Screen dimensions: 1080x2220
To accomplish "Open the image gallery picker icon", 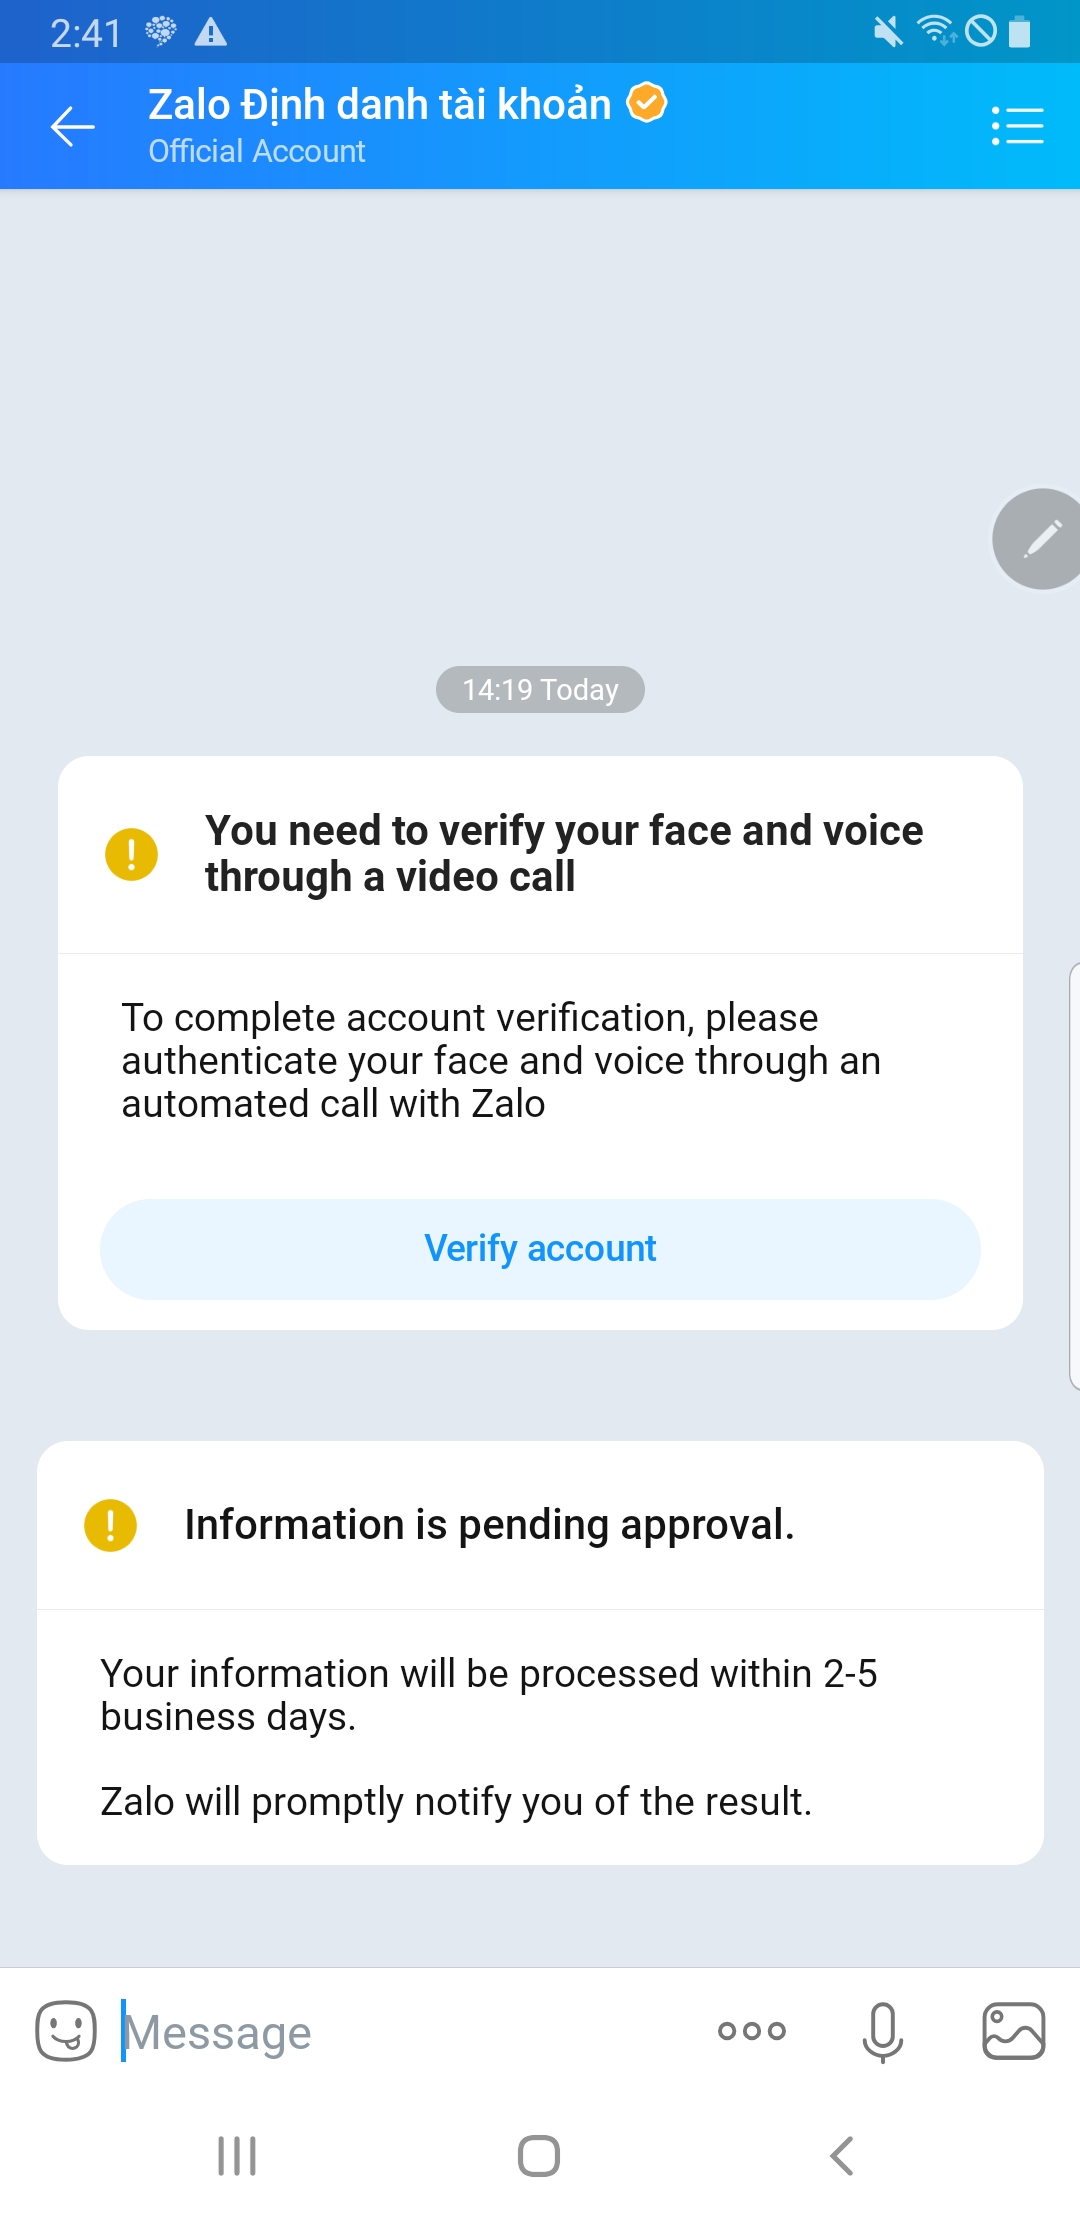I will pos(1014,2031).
